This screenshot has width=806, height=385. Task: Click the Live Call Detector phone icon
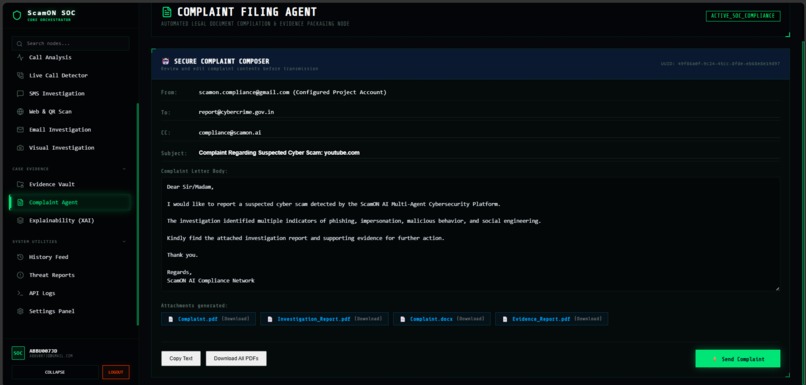[x=20, y=76]
